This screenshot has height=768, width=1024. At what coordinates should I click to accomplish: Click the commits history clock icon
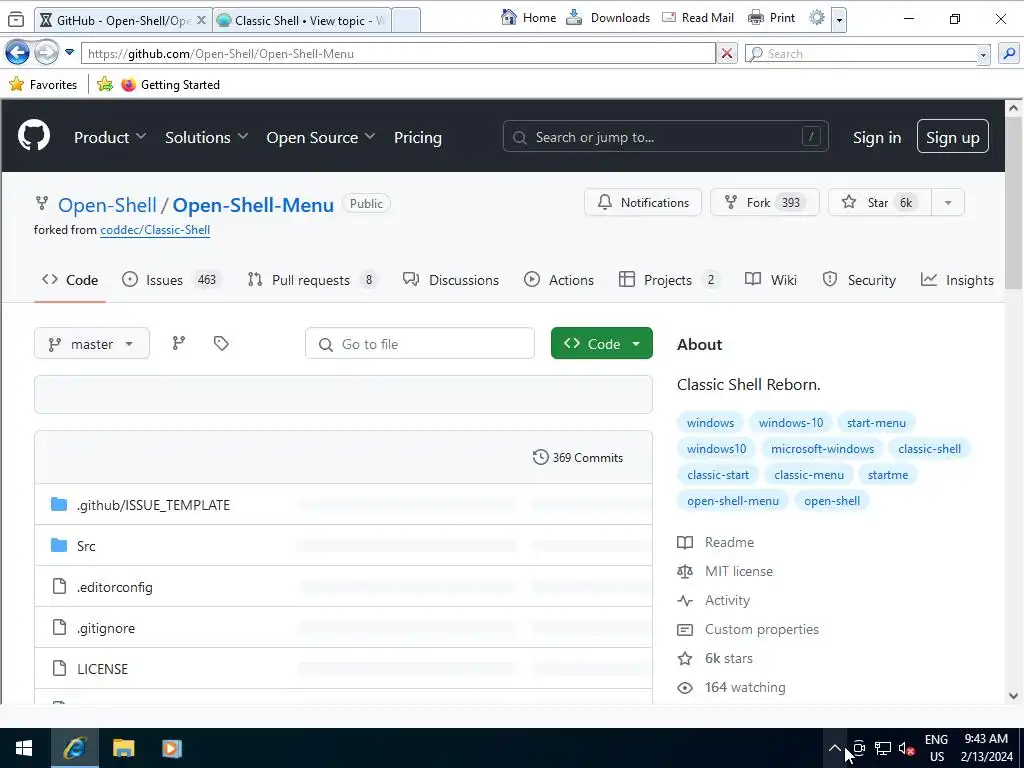pyautogui.click(x=540, y=457)
